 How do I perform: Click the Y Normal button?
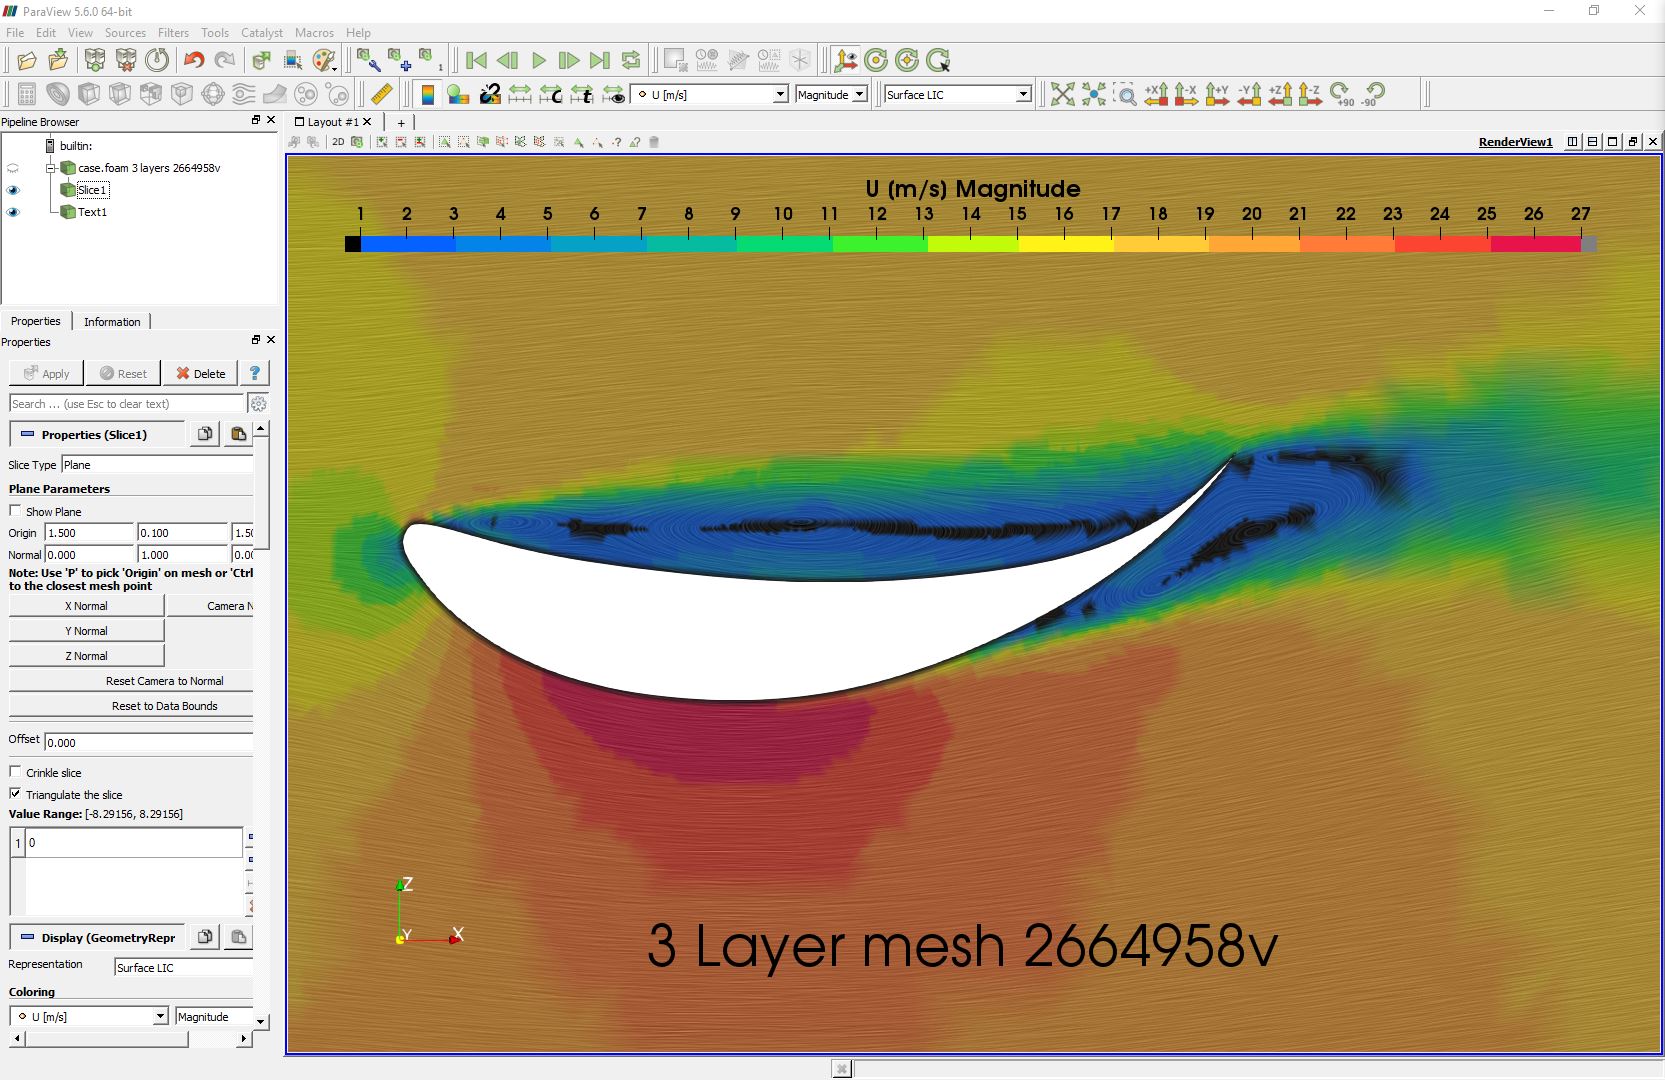coord(86,631)
